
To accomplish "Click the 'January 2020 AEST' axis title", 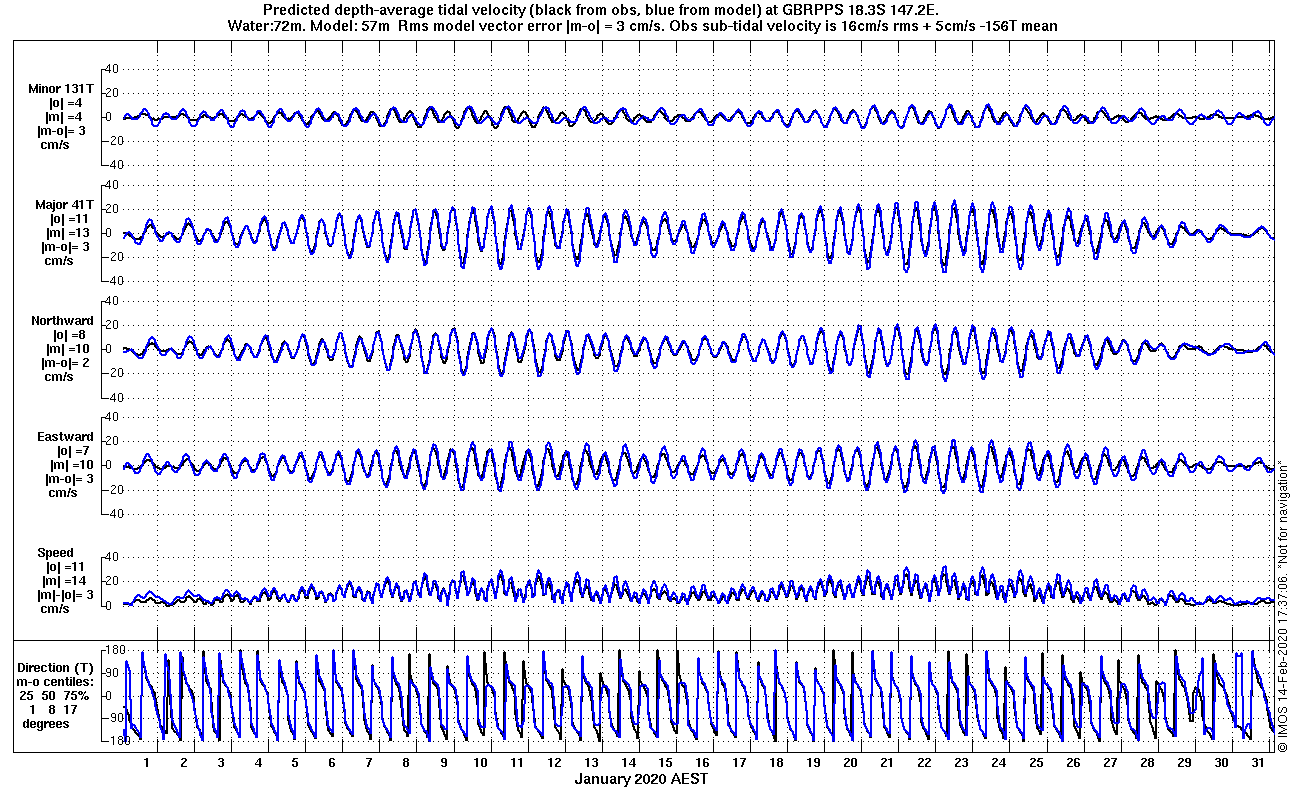I will tap(642, 779).
